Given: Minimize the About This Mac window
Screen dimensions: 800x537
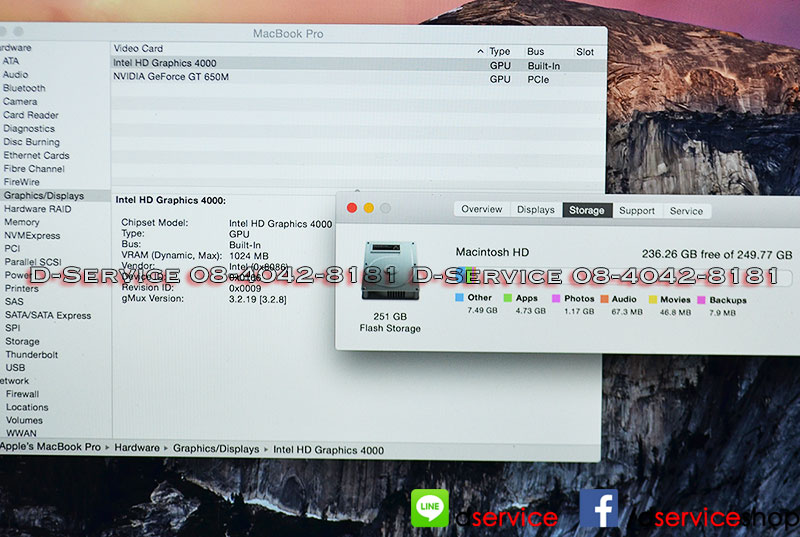Looking at the screenshot, I should click(368, 208).
